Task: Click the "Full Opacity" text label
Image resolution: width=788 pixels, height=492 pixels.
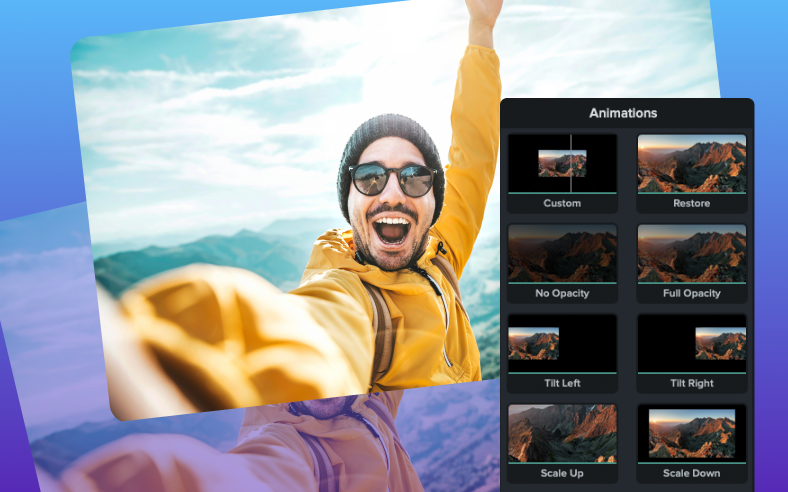Action: coord(691,293)
